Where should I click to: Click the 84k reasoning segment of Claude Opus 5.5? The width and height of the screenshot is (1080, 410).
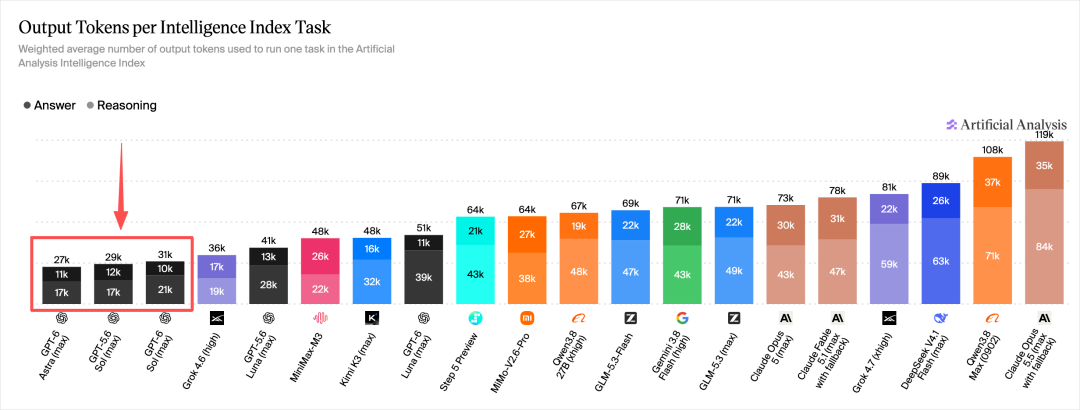[1044, 247]
